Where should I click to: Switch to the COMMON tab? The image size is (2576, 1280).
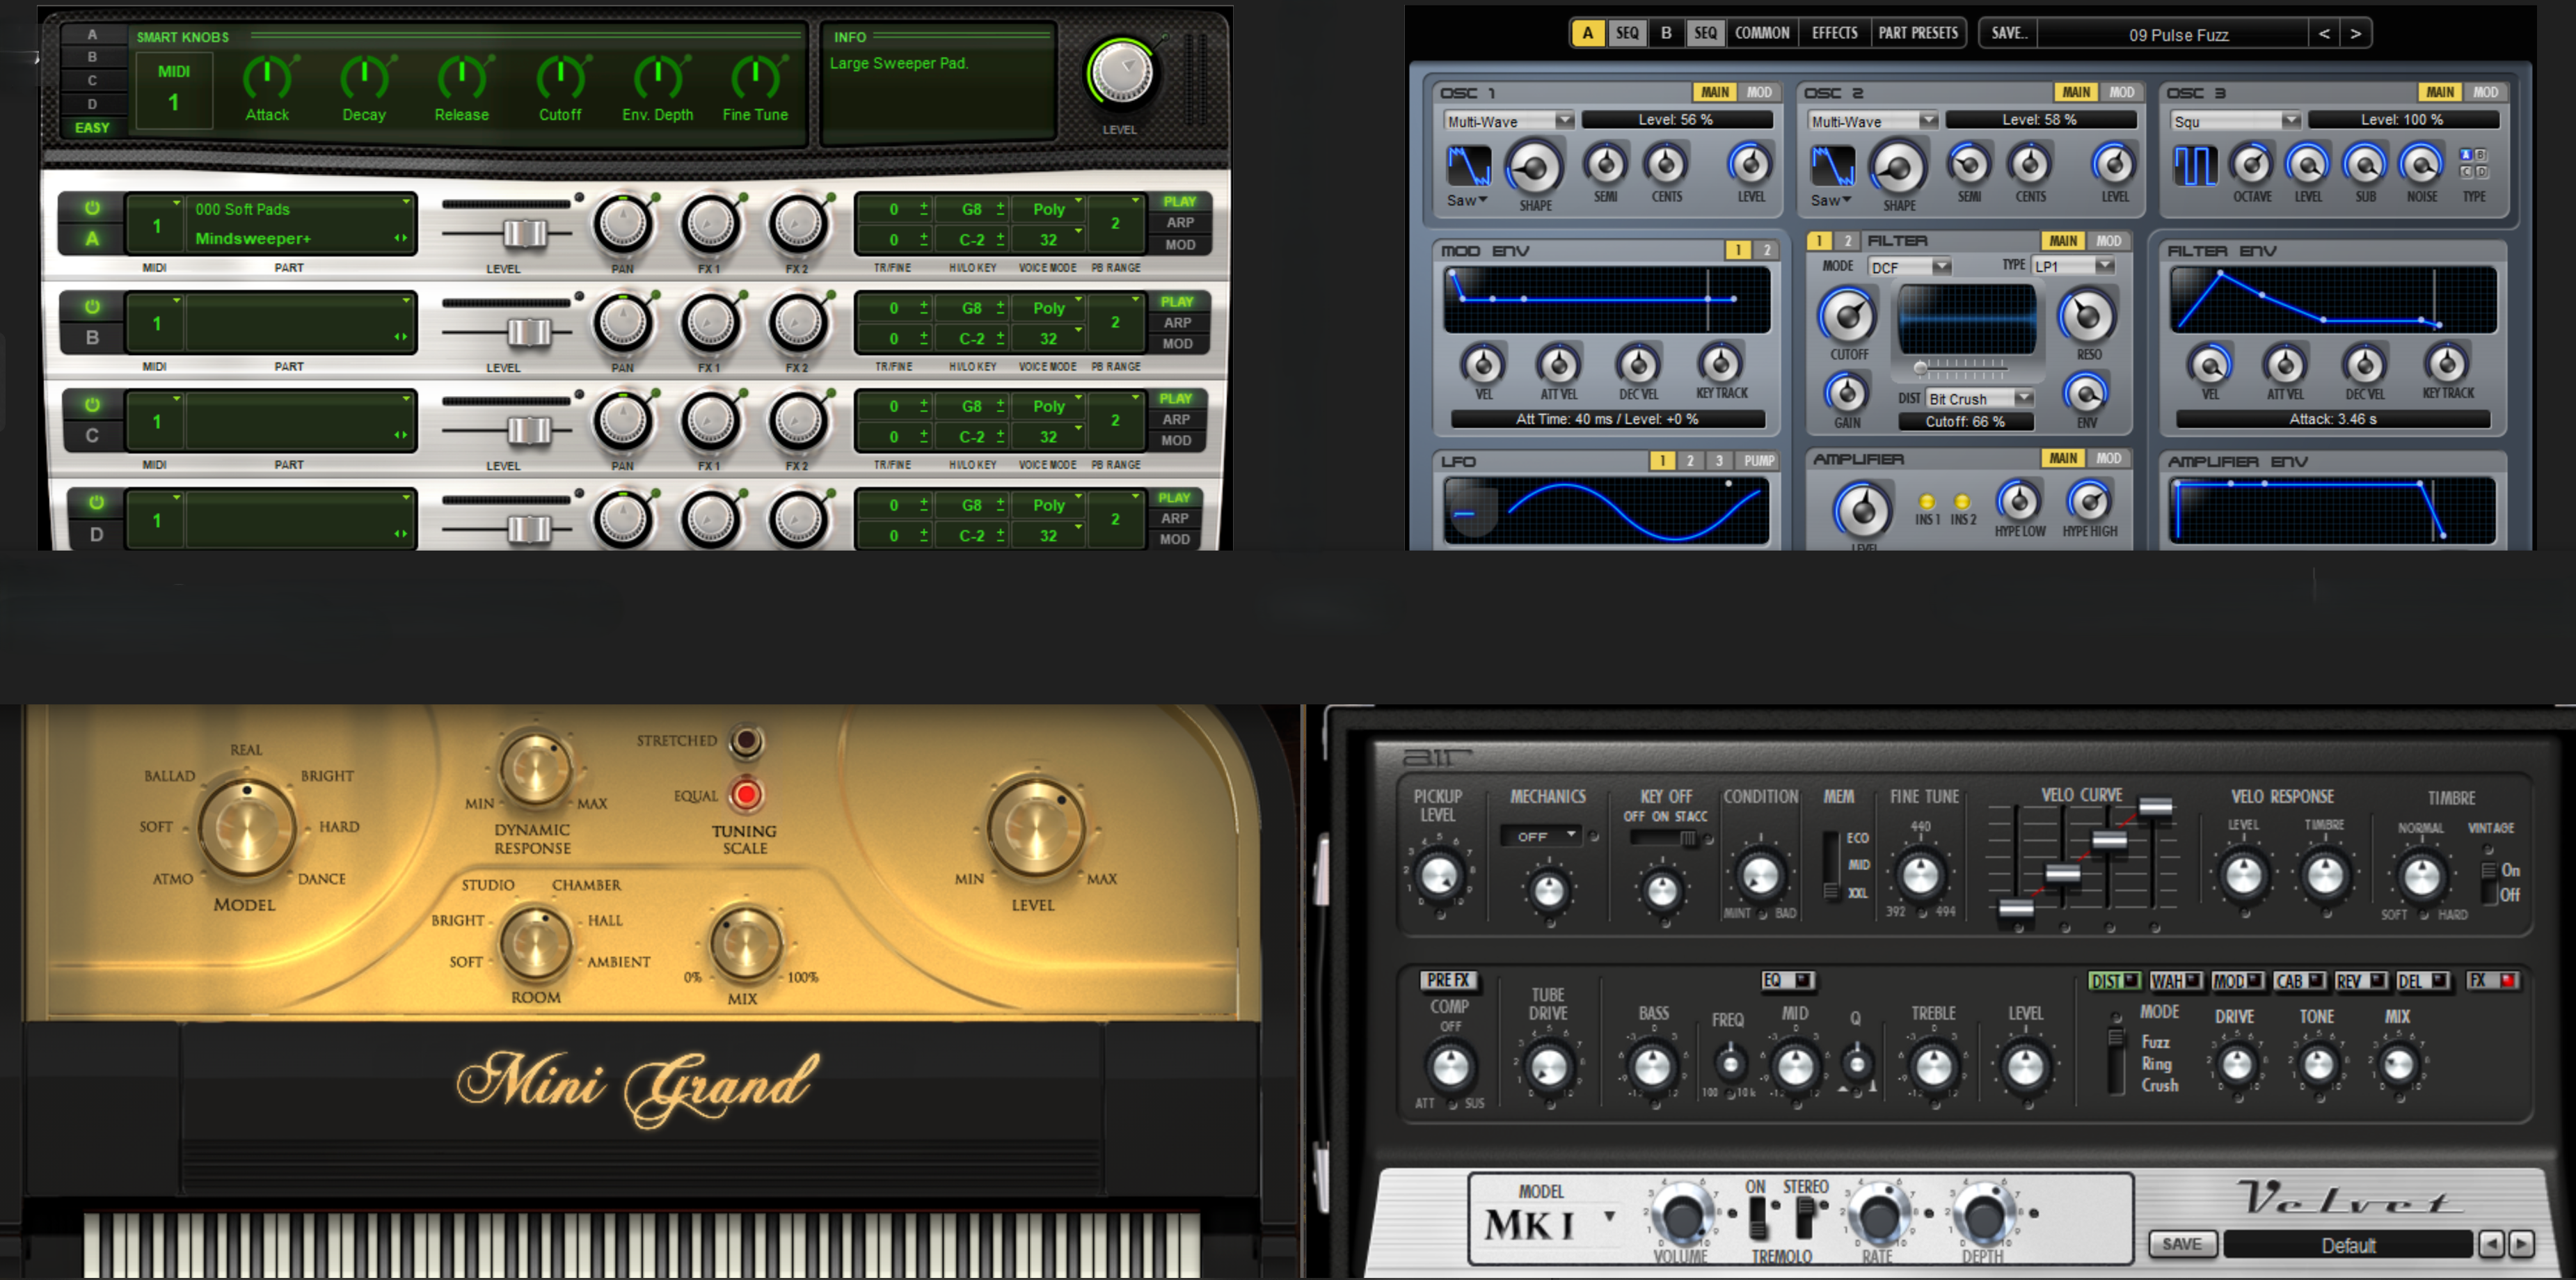click(x=1762, y=33)
